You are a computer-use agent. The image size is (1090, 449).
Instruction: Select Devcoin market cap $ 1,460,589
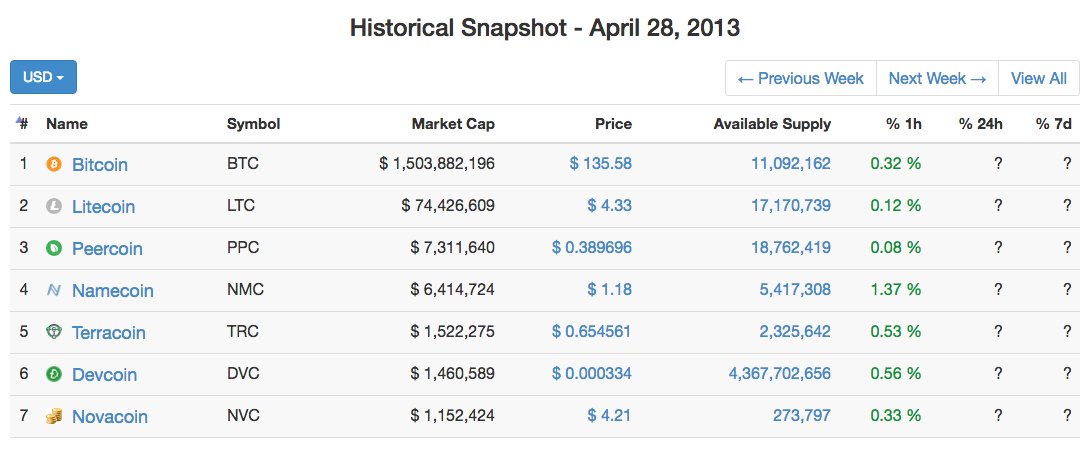click(x=453, y=373)
